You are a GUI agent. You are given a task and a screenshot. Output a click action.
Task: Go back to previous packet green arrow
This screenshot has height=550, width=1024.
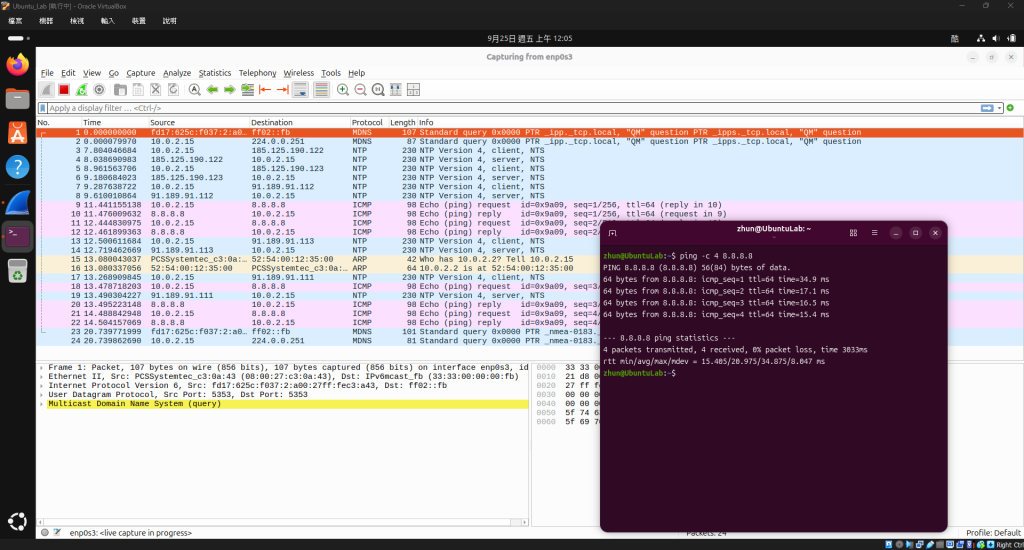212,89
